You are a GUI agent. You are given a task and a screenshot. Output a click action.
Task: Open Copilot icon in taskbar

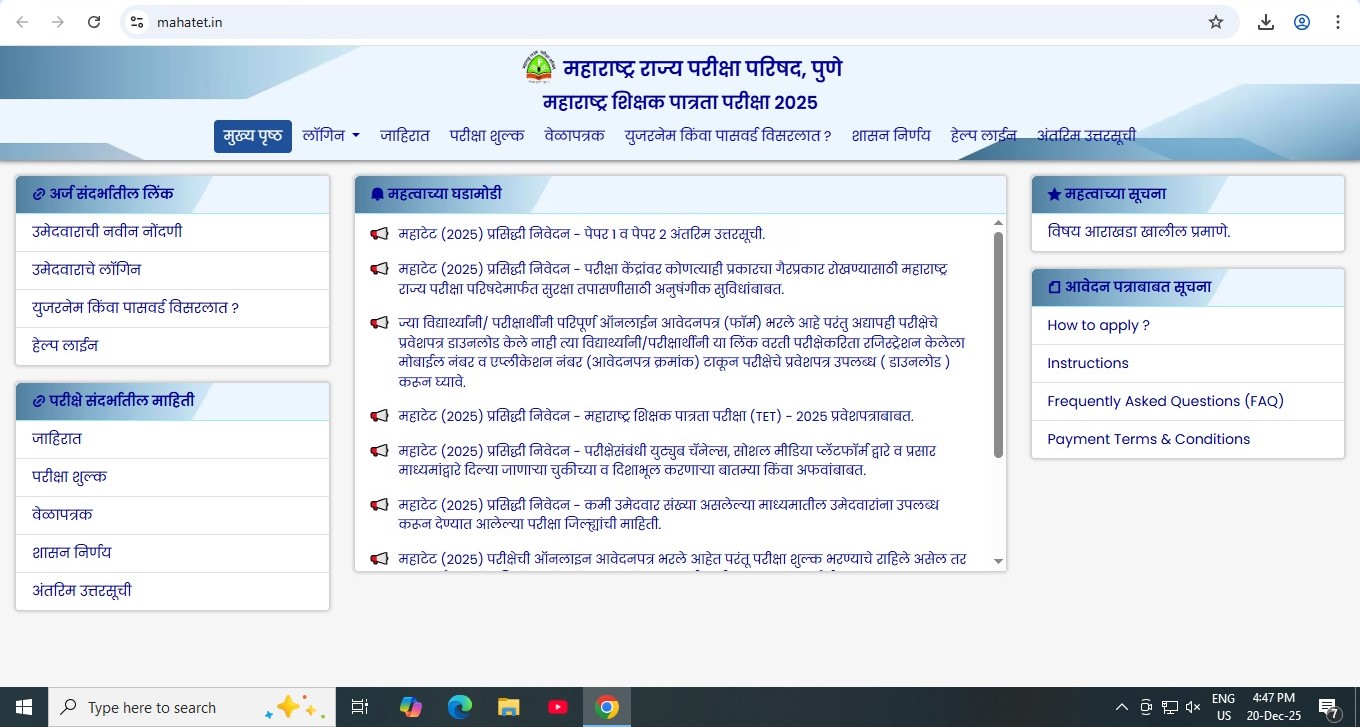click(410, 707)
